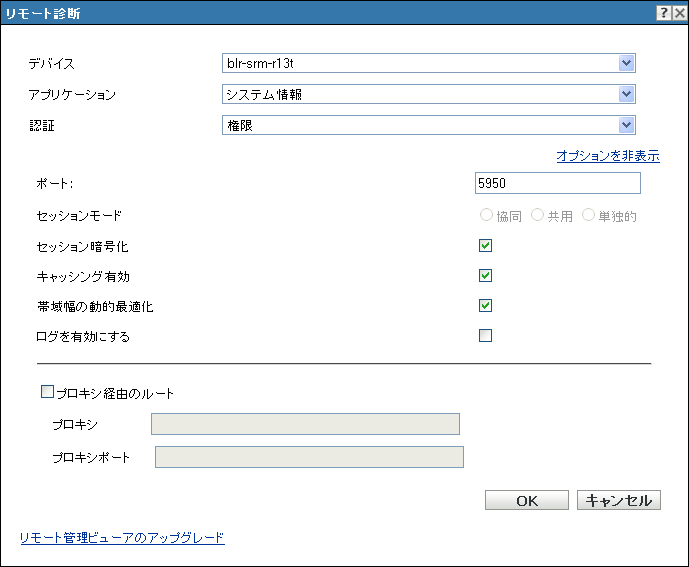Click the help question mark icon
This screenshot has width=689, height=567.
662,13
